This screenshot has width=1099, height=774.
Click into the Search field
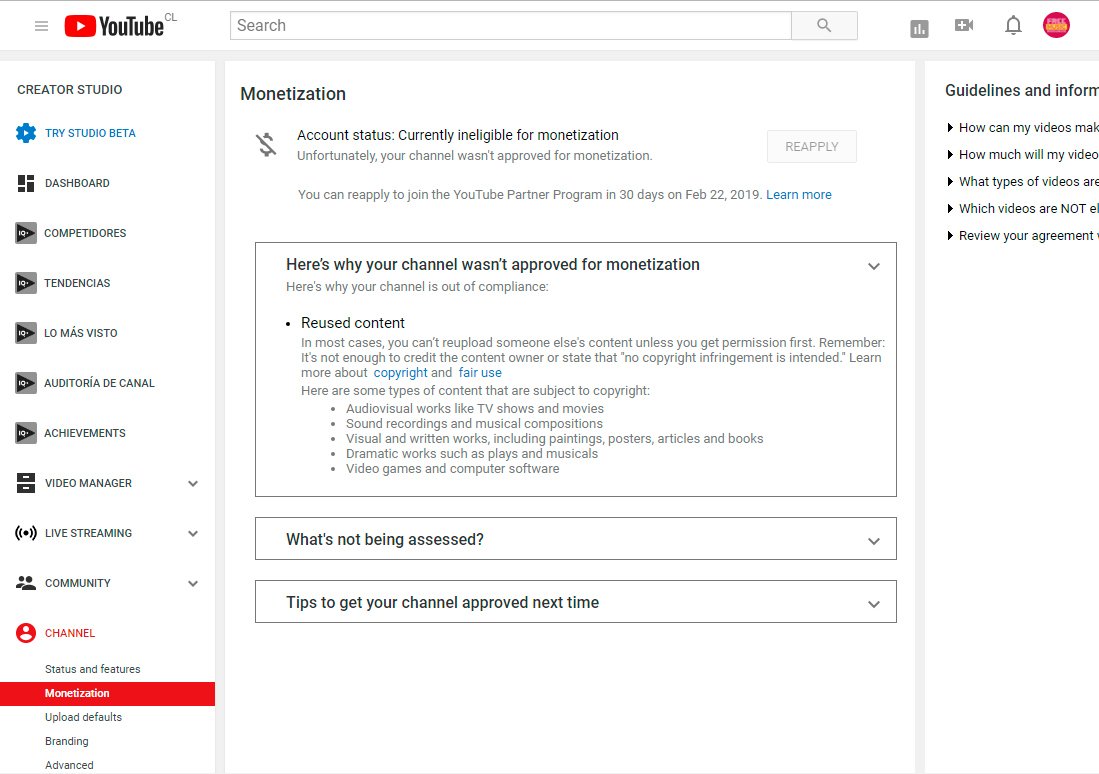pyautogui.click(x=511, y=26)
